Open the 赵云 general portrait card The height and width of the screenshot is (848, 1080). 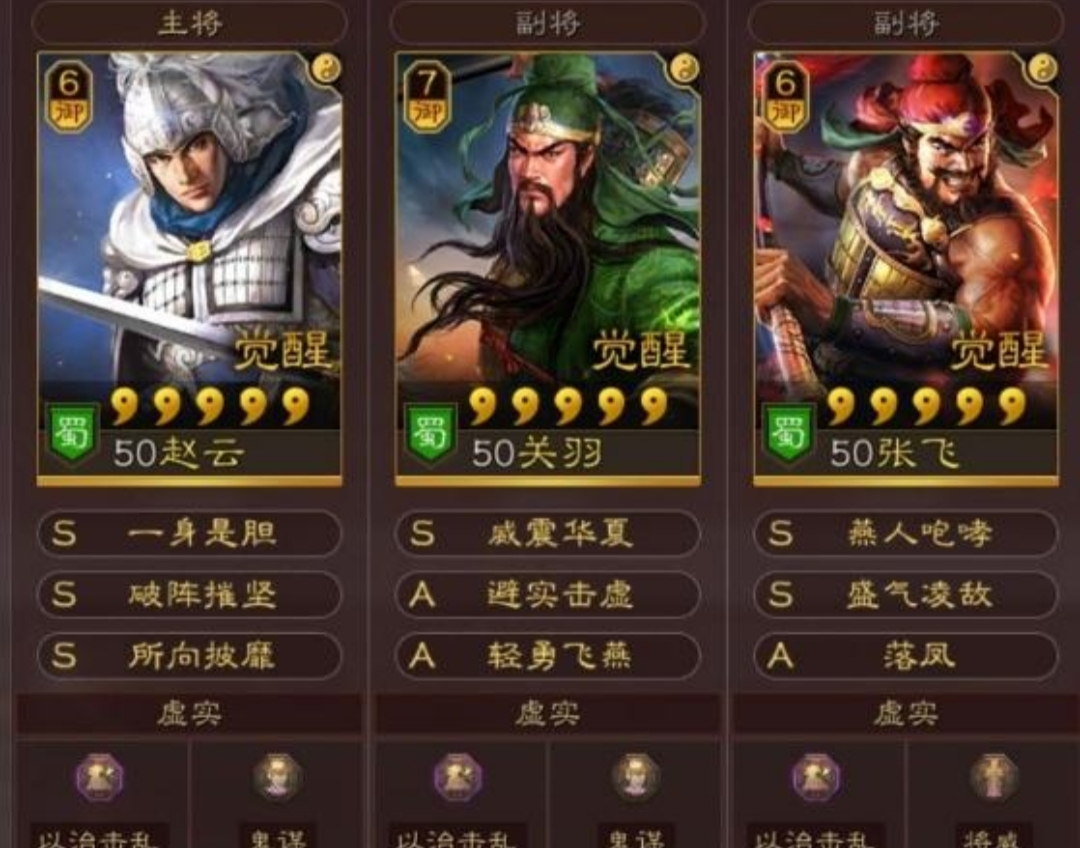pyautogui.click(x=189, y=269)
